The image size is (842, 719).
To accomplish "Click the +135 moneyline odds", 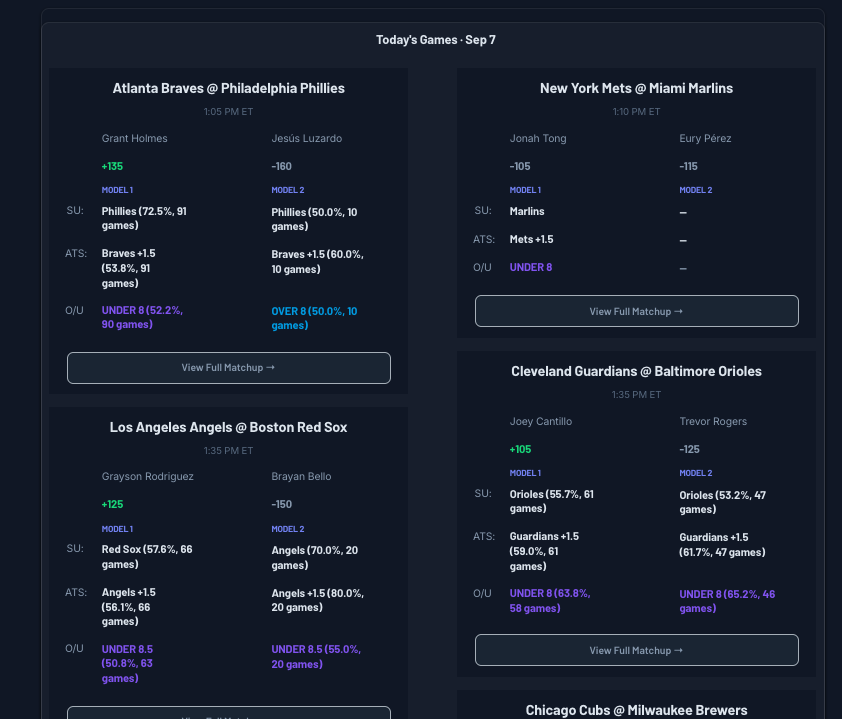I will click(112, 166).
